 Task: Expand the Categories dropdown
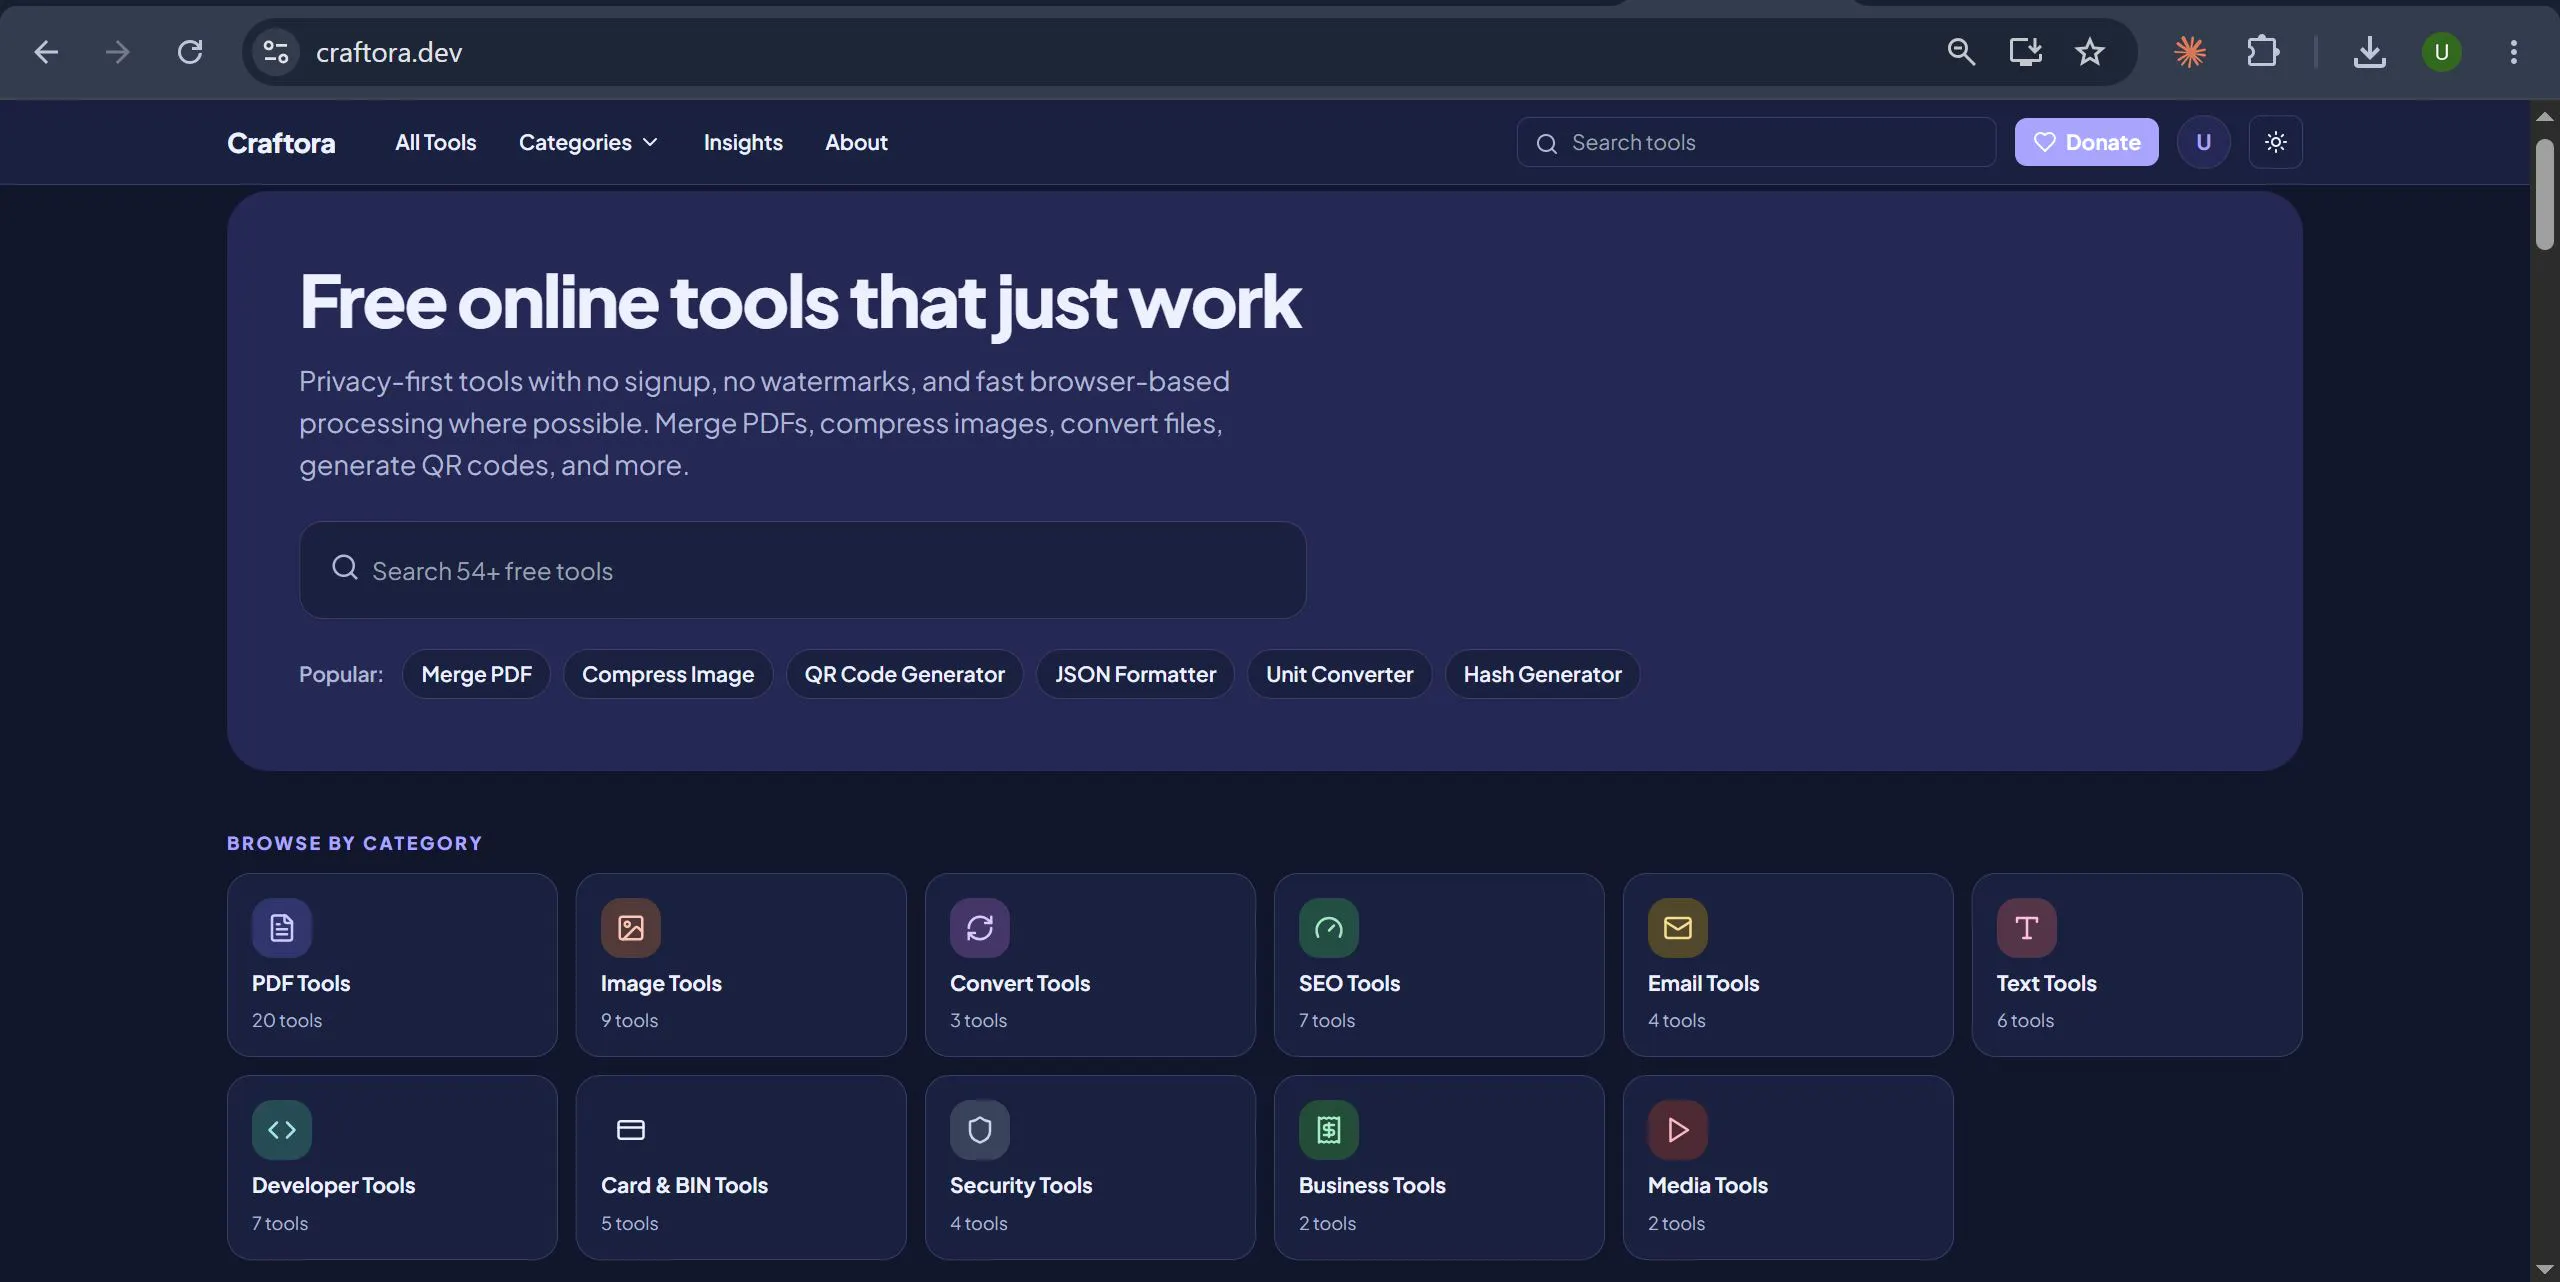point(588,142)
